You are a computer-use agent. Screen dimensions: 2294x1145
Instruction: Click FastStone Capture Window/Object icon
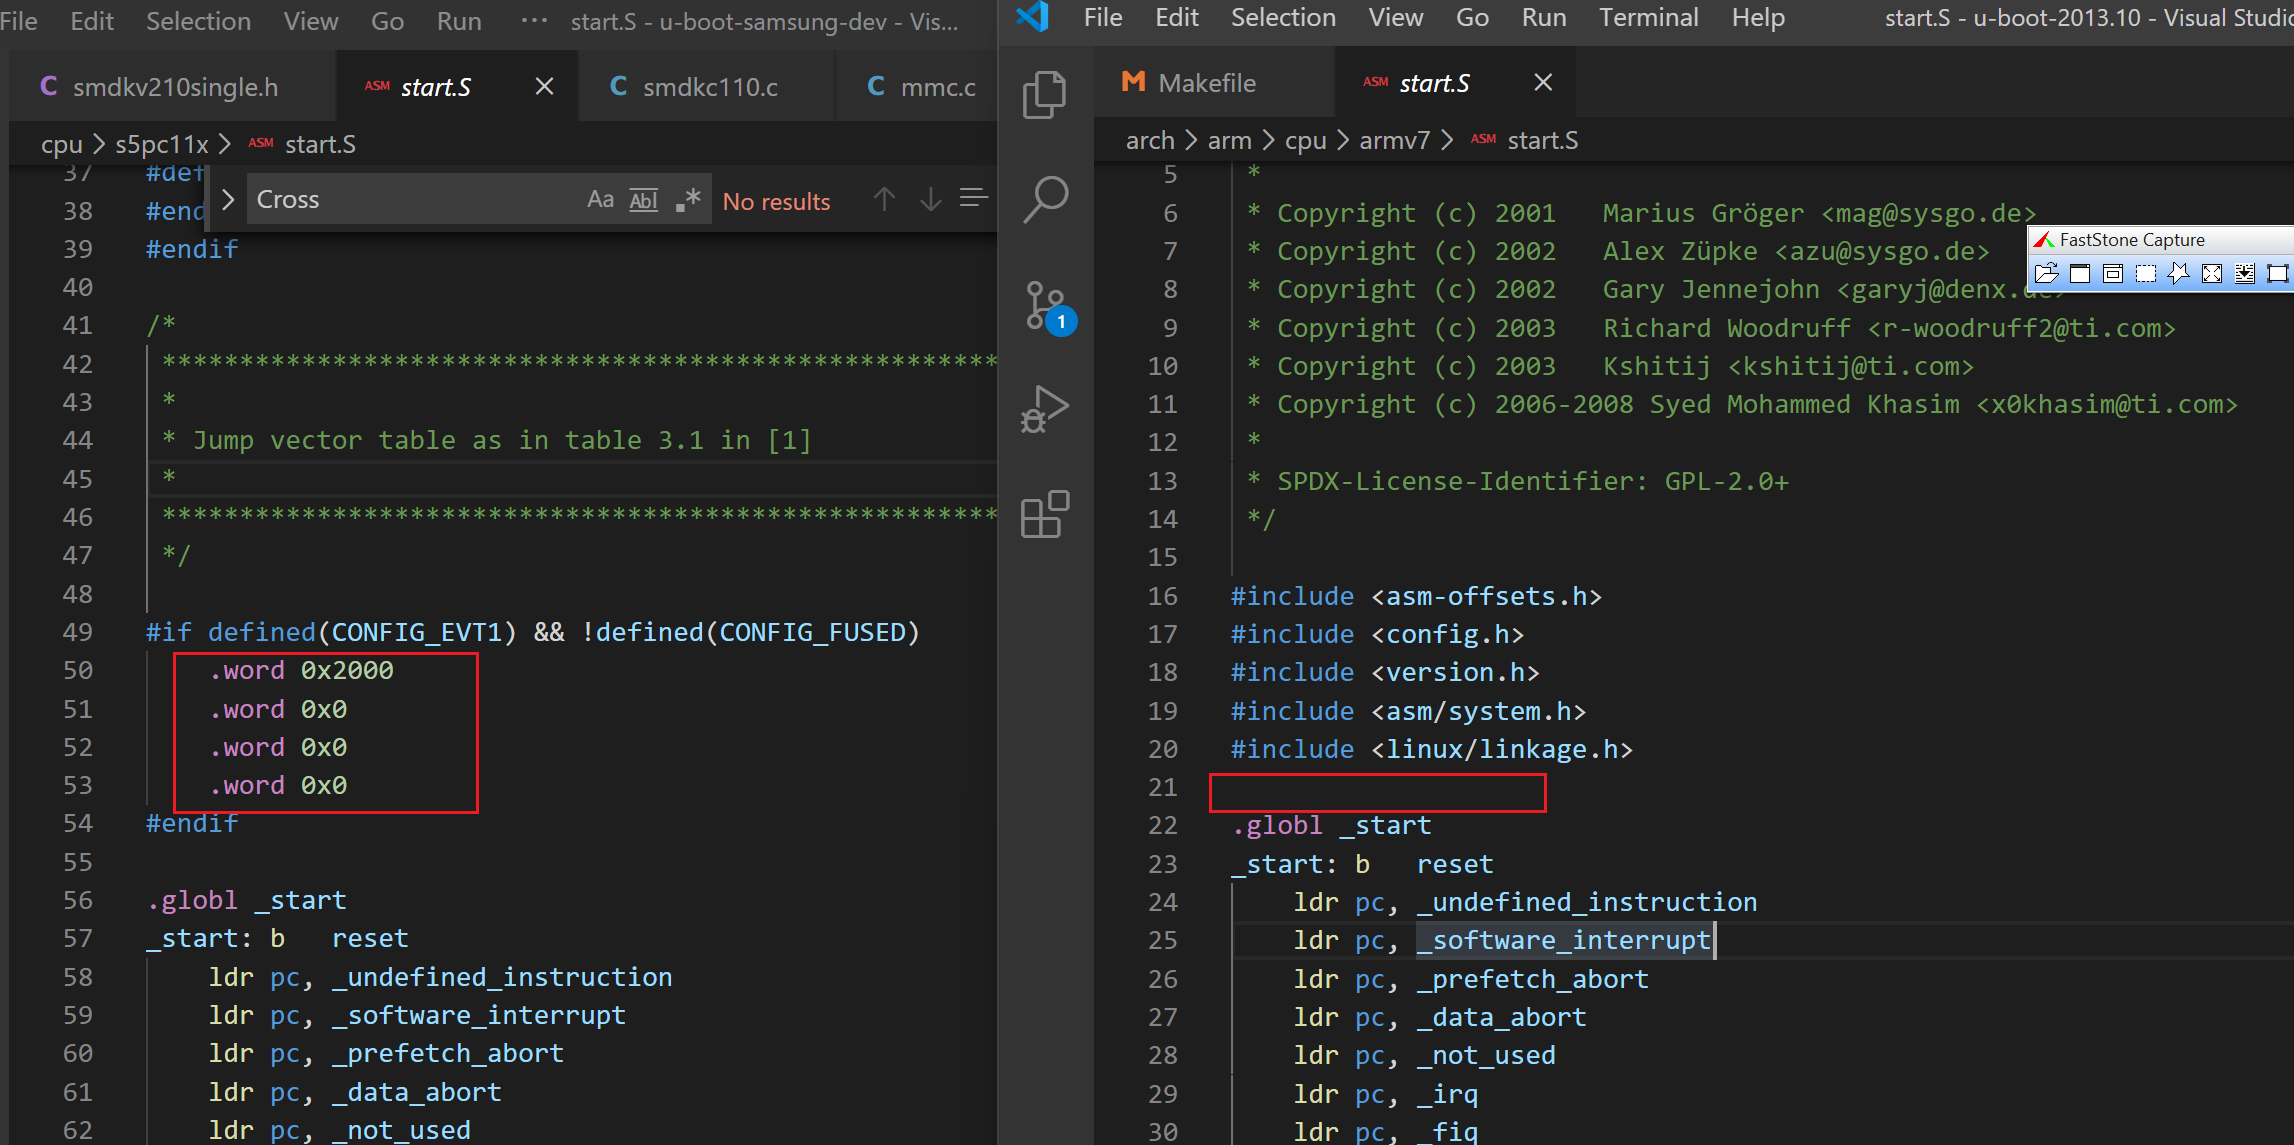tap(2113, 273)
